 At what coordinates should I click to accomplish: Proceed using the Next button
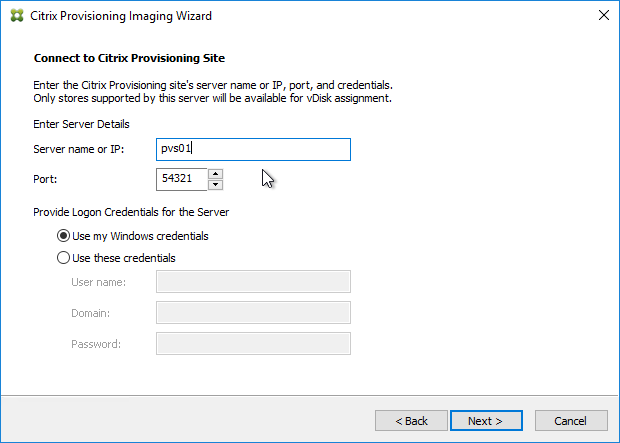486,420
